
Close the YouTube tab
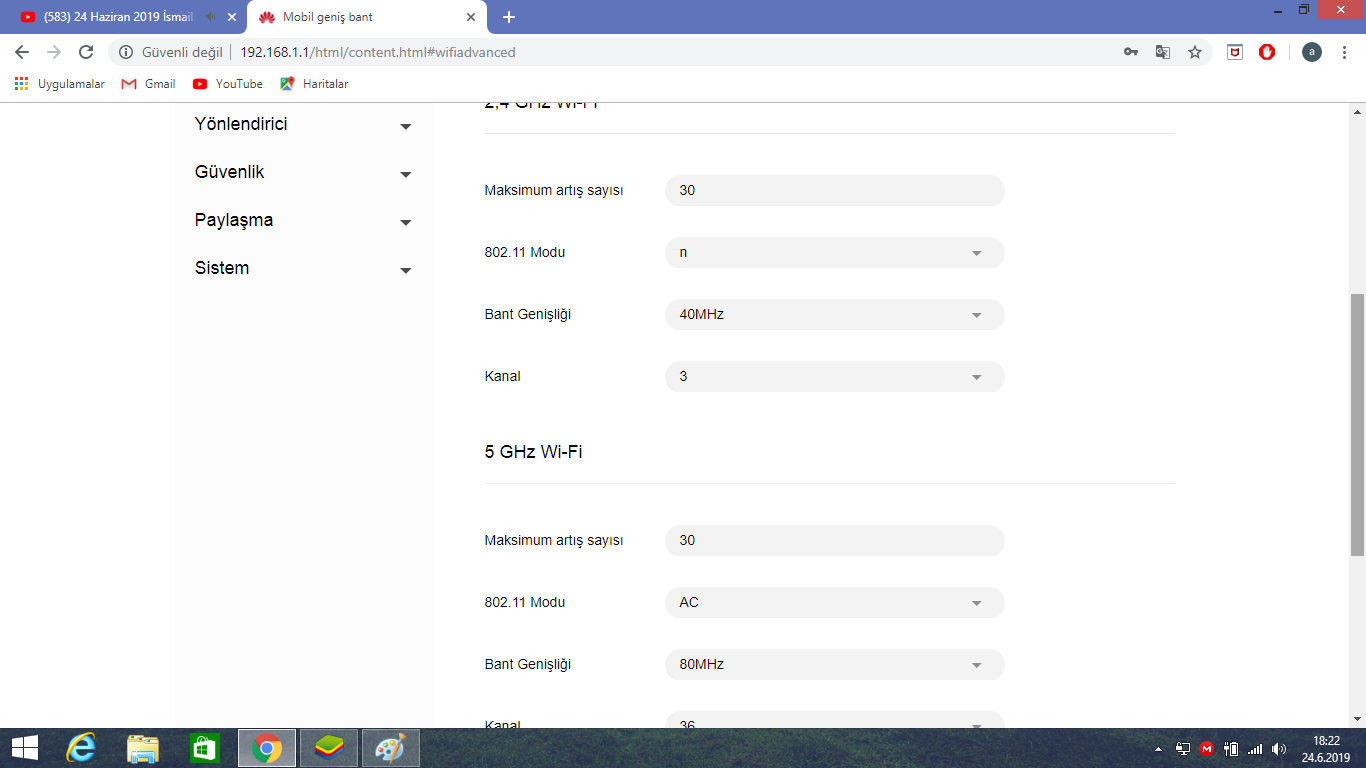click(232, 17)
